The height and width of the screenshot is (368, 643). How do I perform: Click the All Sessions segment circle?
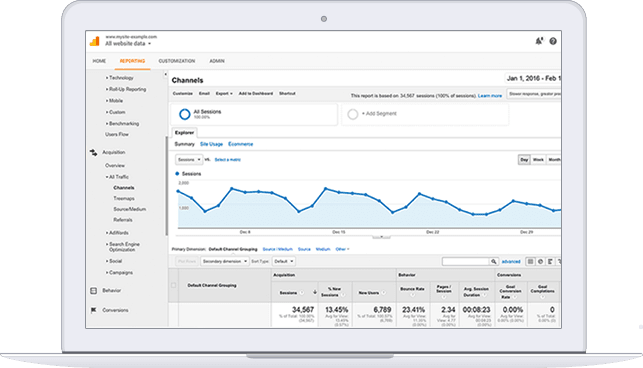click(185, 114)
